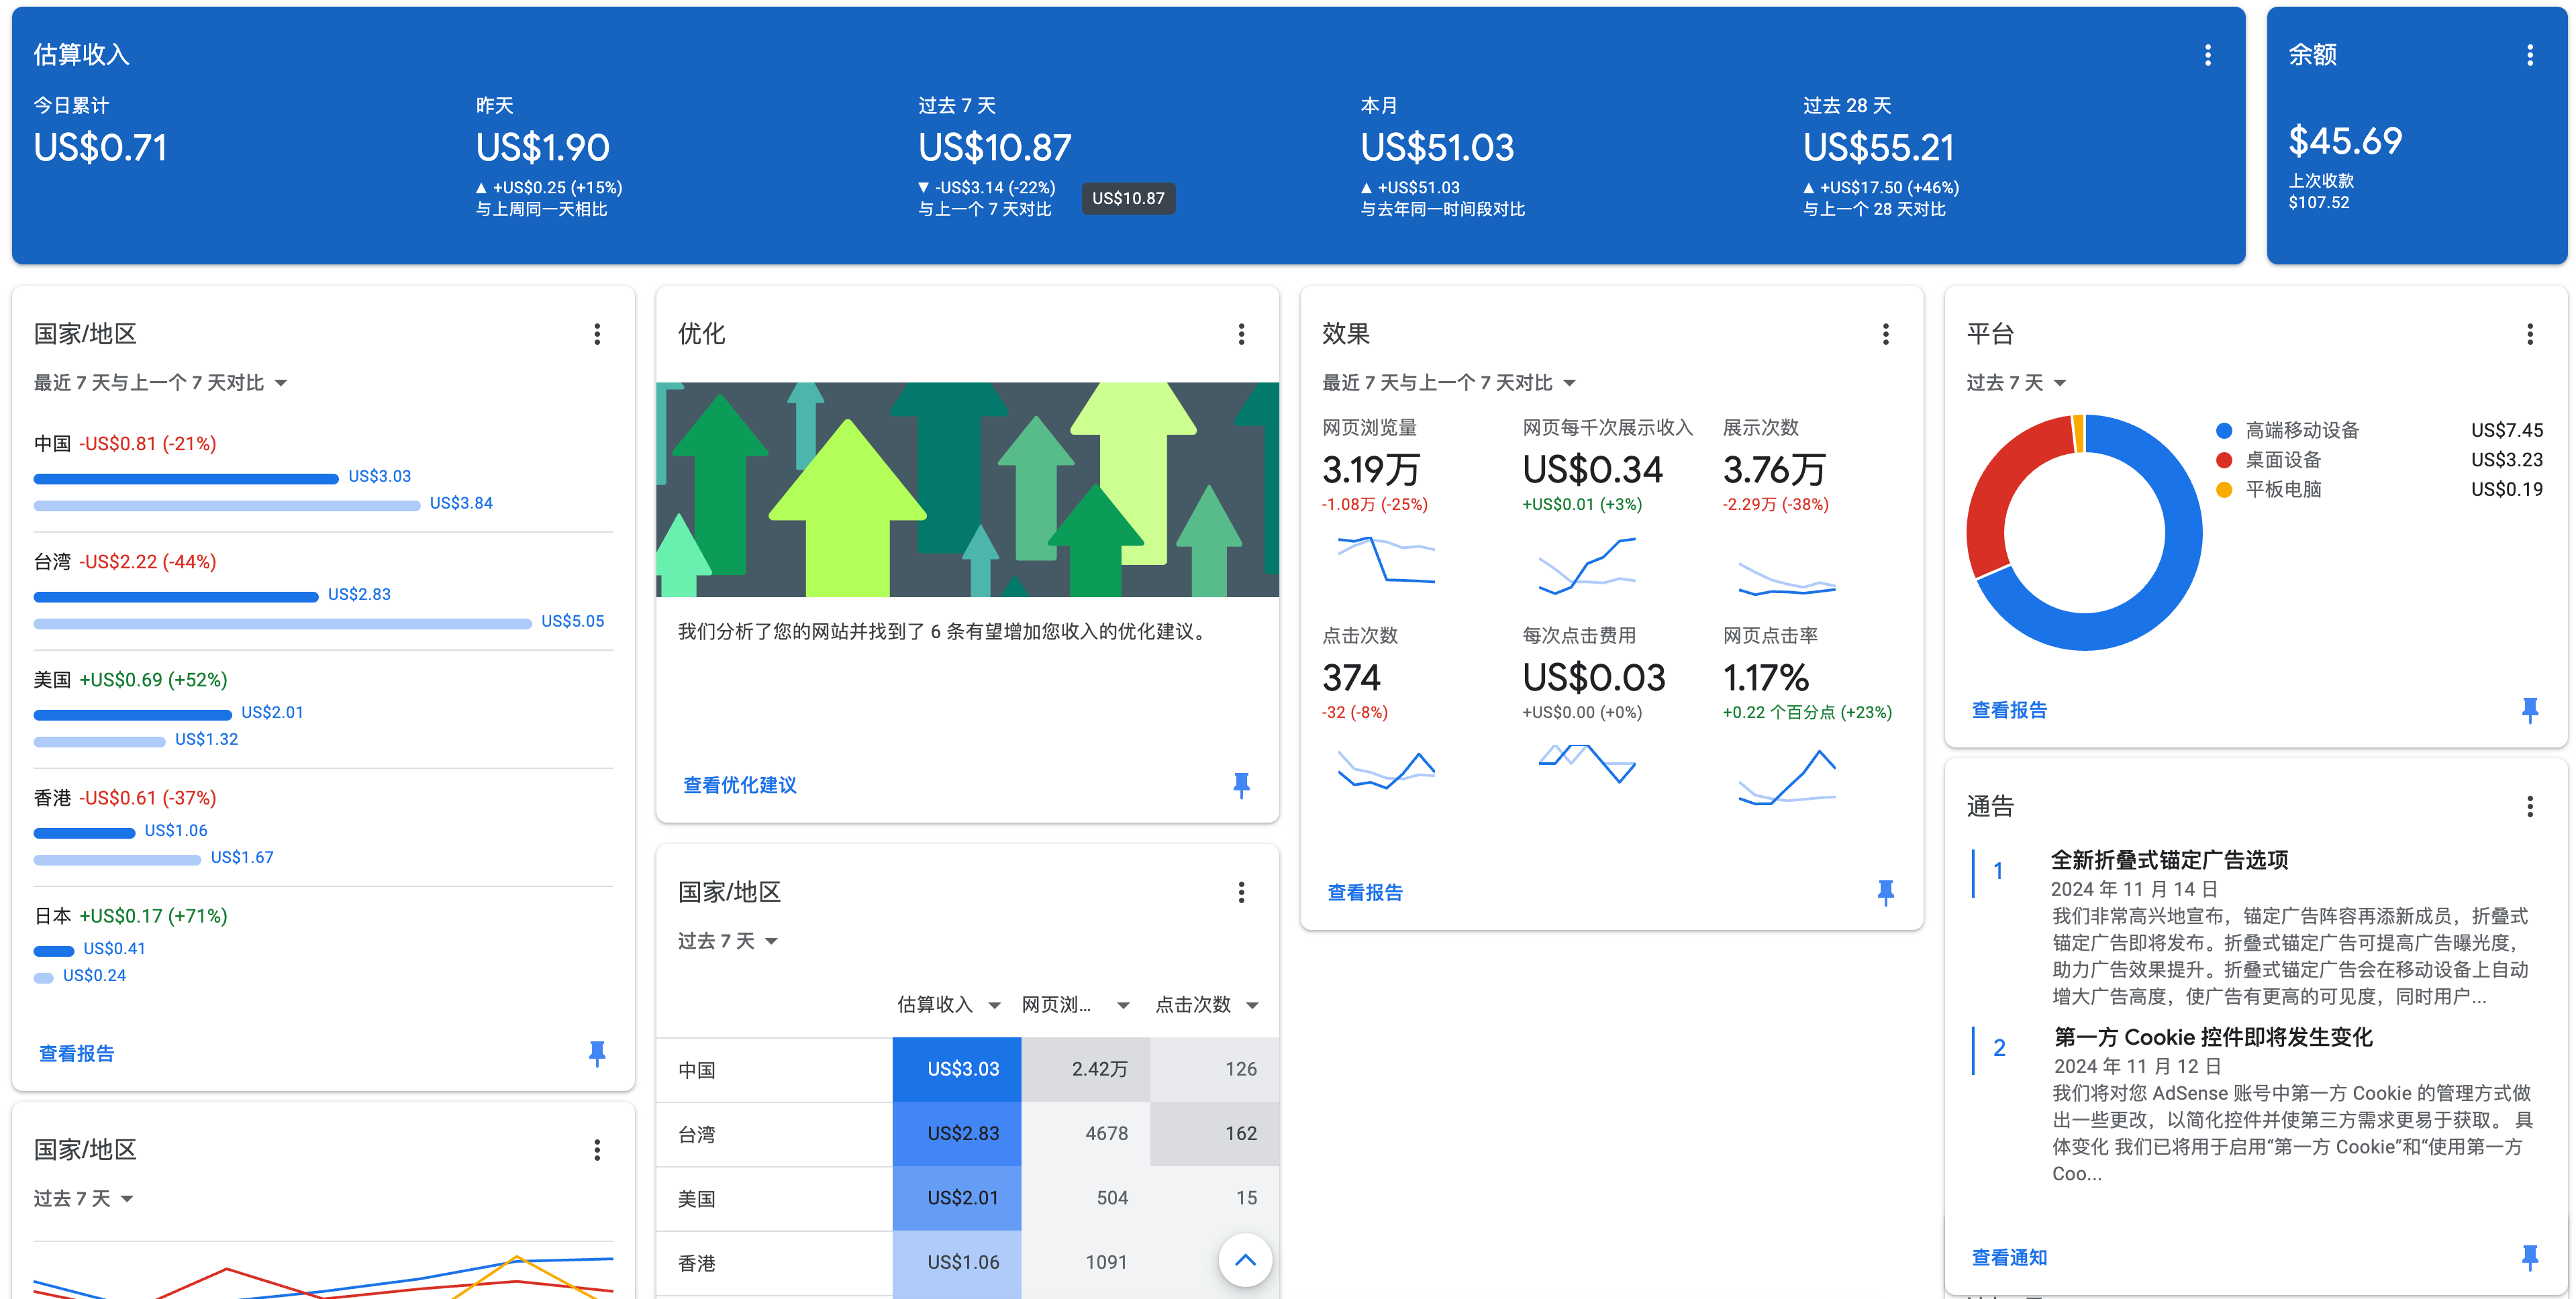Open more options on the bottom 国家/地区 chart card
2576x1299 pixels.
tap(597, 1150)
